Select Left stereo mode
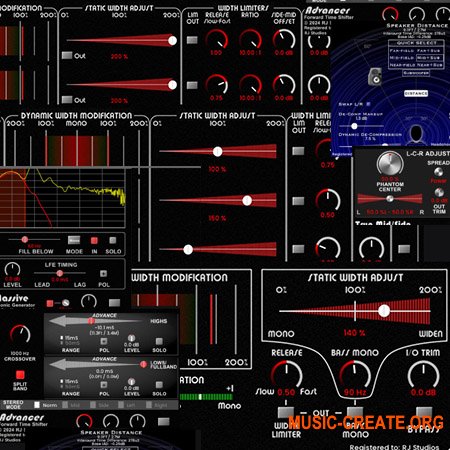 (127, 405)
